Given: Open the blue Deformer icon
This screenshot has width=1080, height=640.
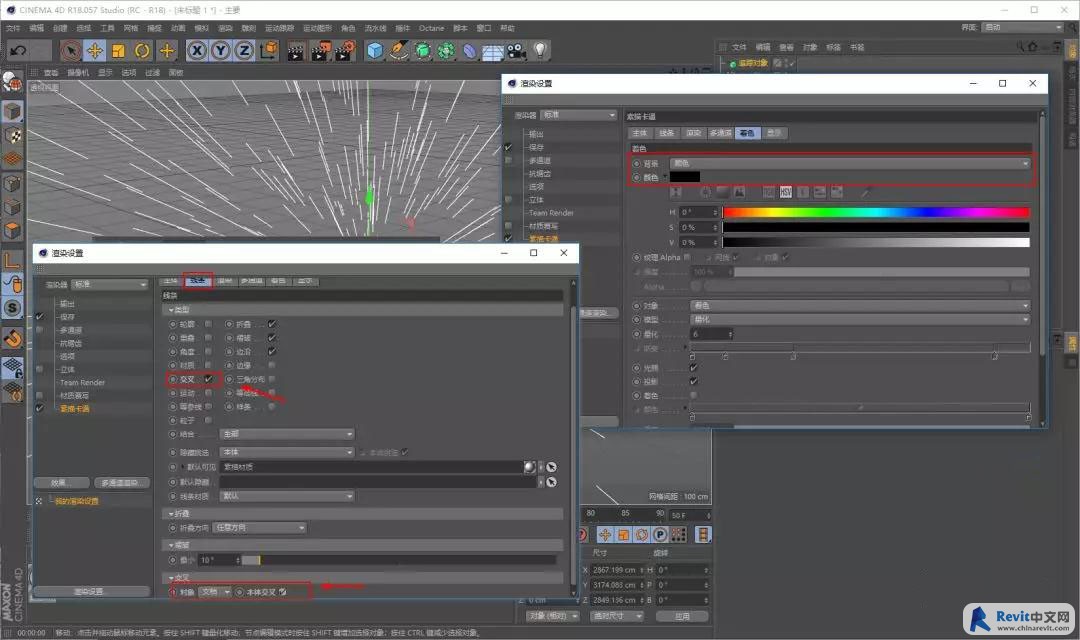Looking at the screenshot, I should tap(470, 50).
